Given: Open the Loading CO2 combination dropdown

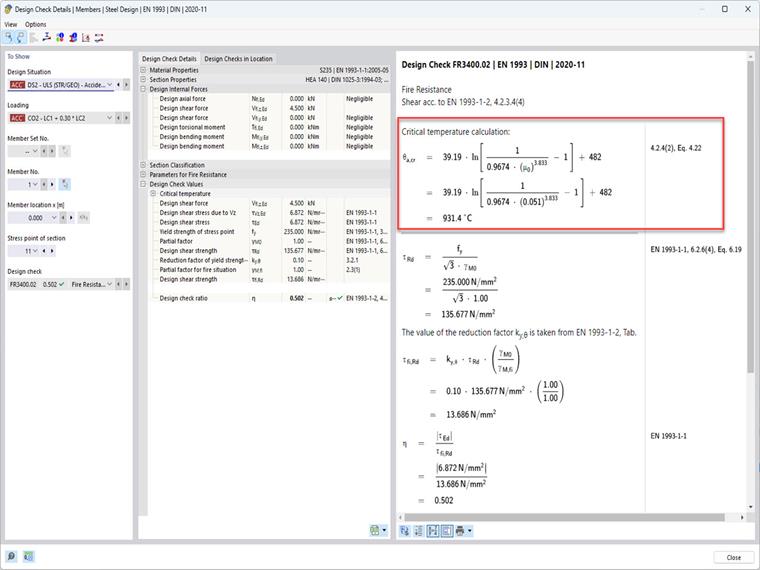Looking at the screenshot, I should 110,118.
